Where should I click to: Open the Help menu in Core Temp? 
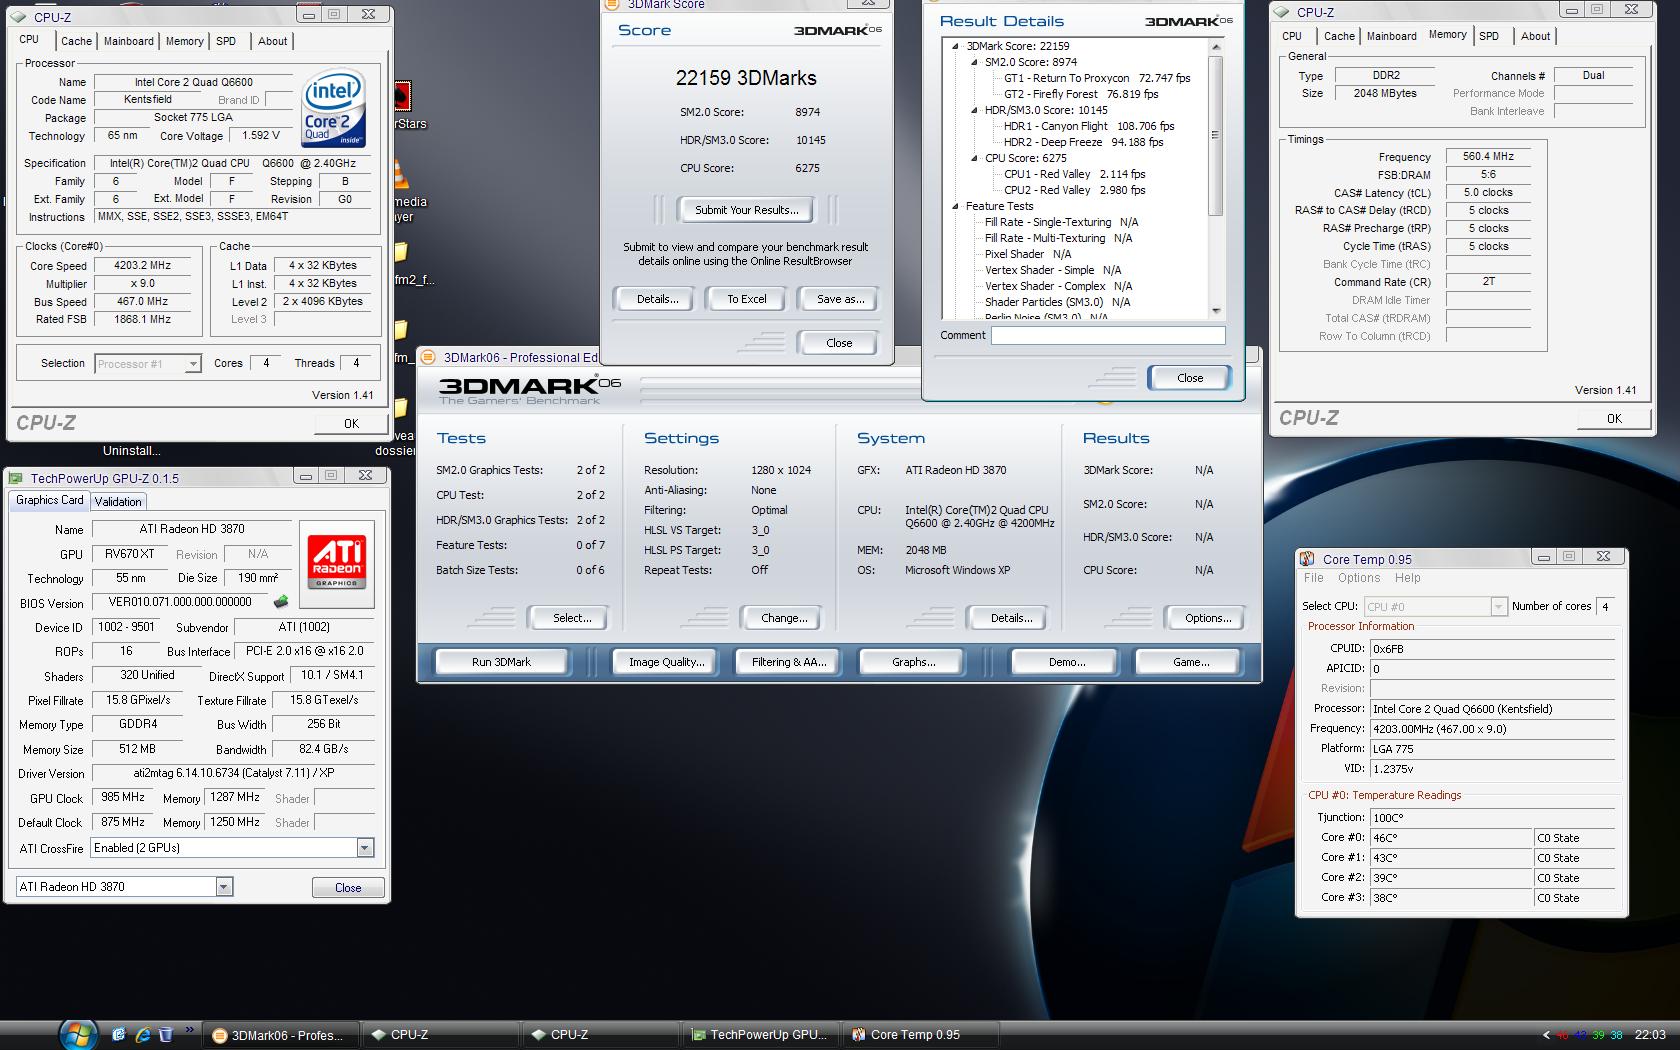point(1407,578)
